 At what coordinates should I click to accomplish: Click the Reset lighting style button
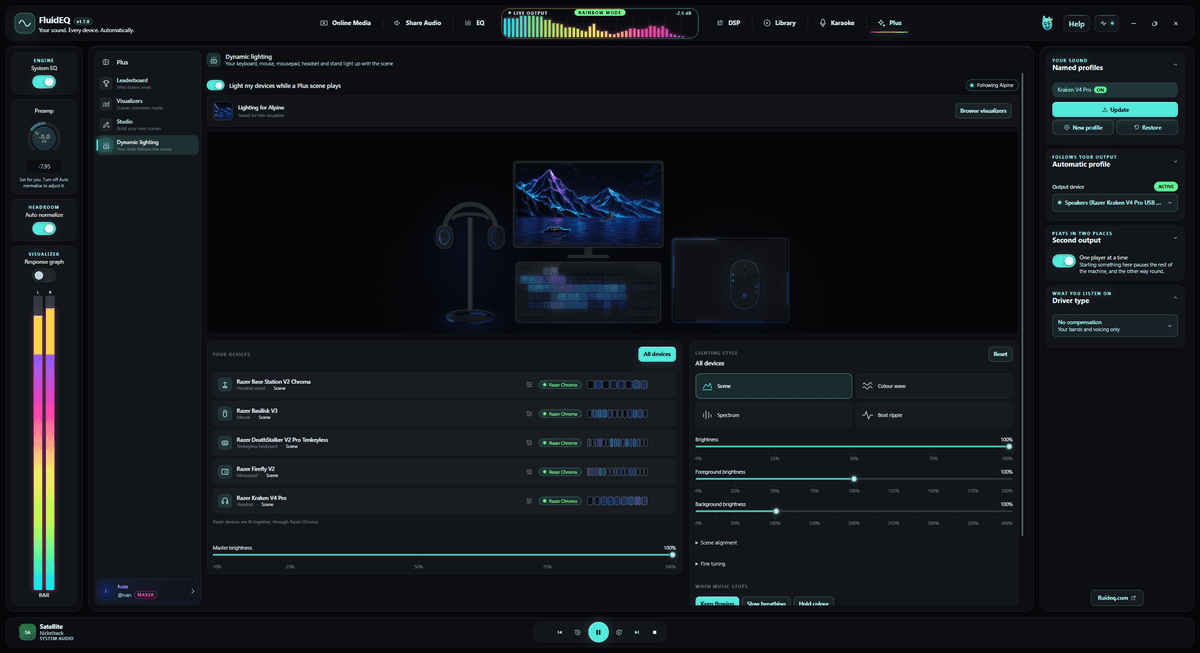[x=1000, y=354]
